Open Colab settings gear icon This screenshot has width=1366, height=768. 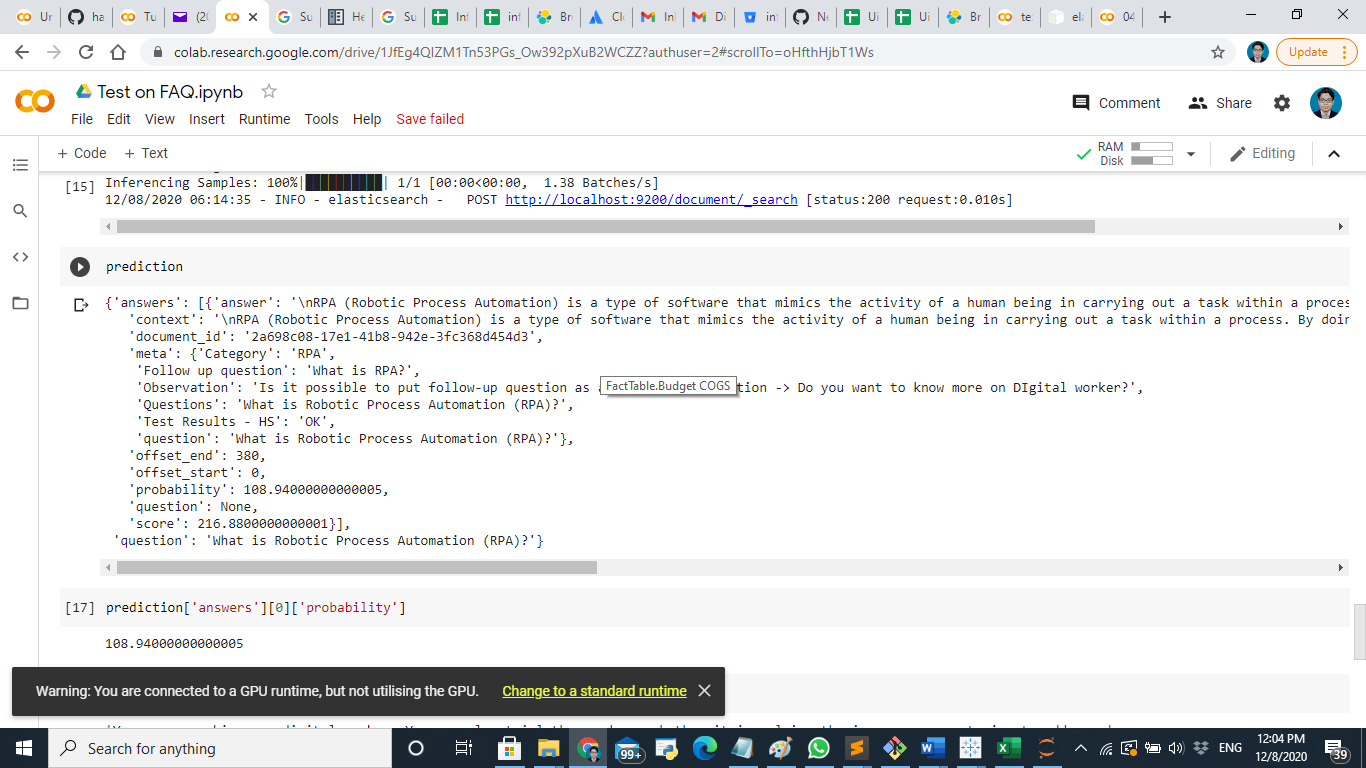(x=1282, y=103)
